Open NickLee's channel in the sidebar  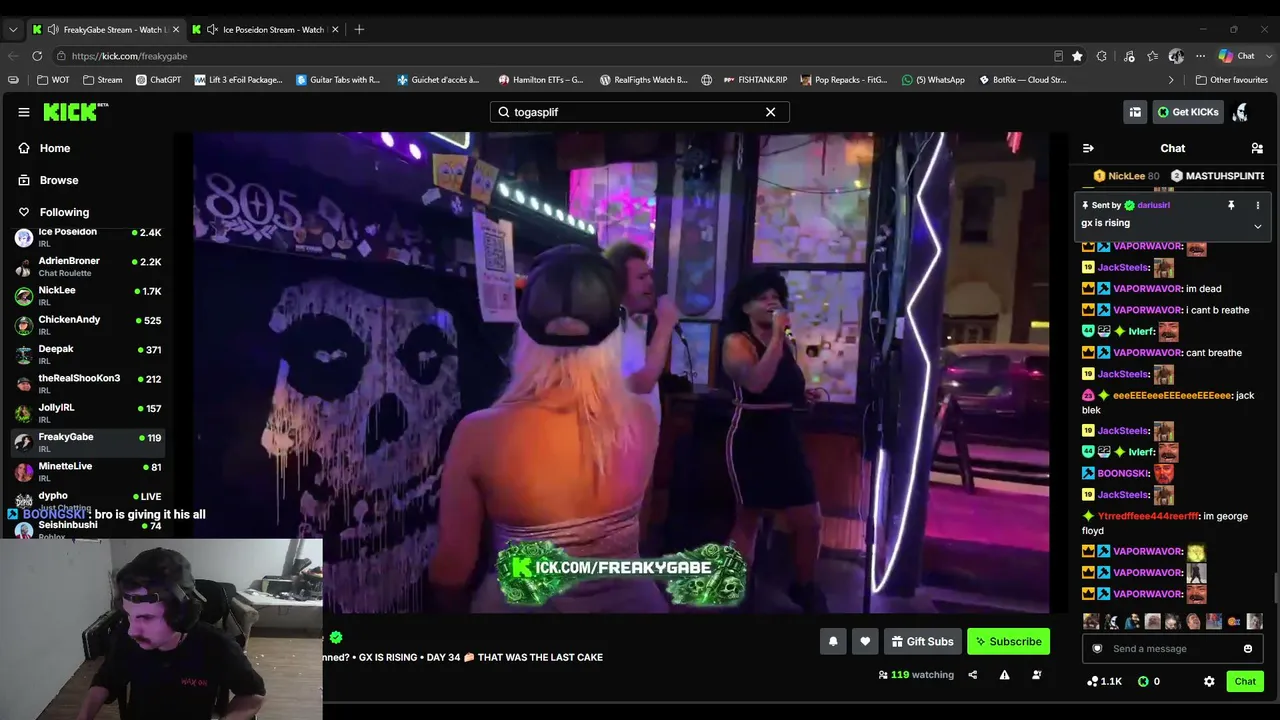[x=88, y=295]
